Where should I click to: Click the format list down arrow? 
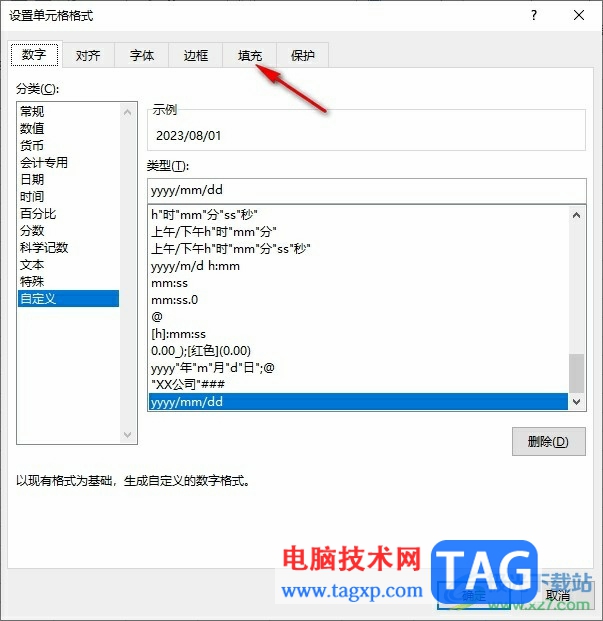click(x=576, y=402)
